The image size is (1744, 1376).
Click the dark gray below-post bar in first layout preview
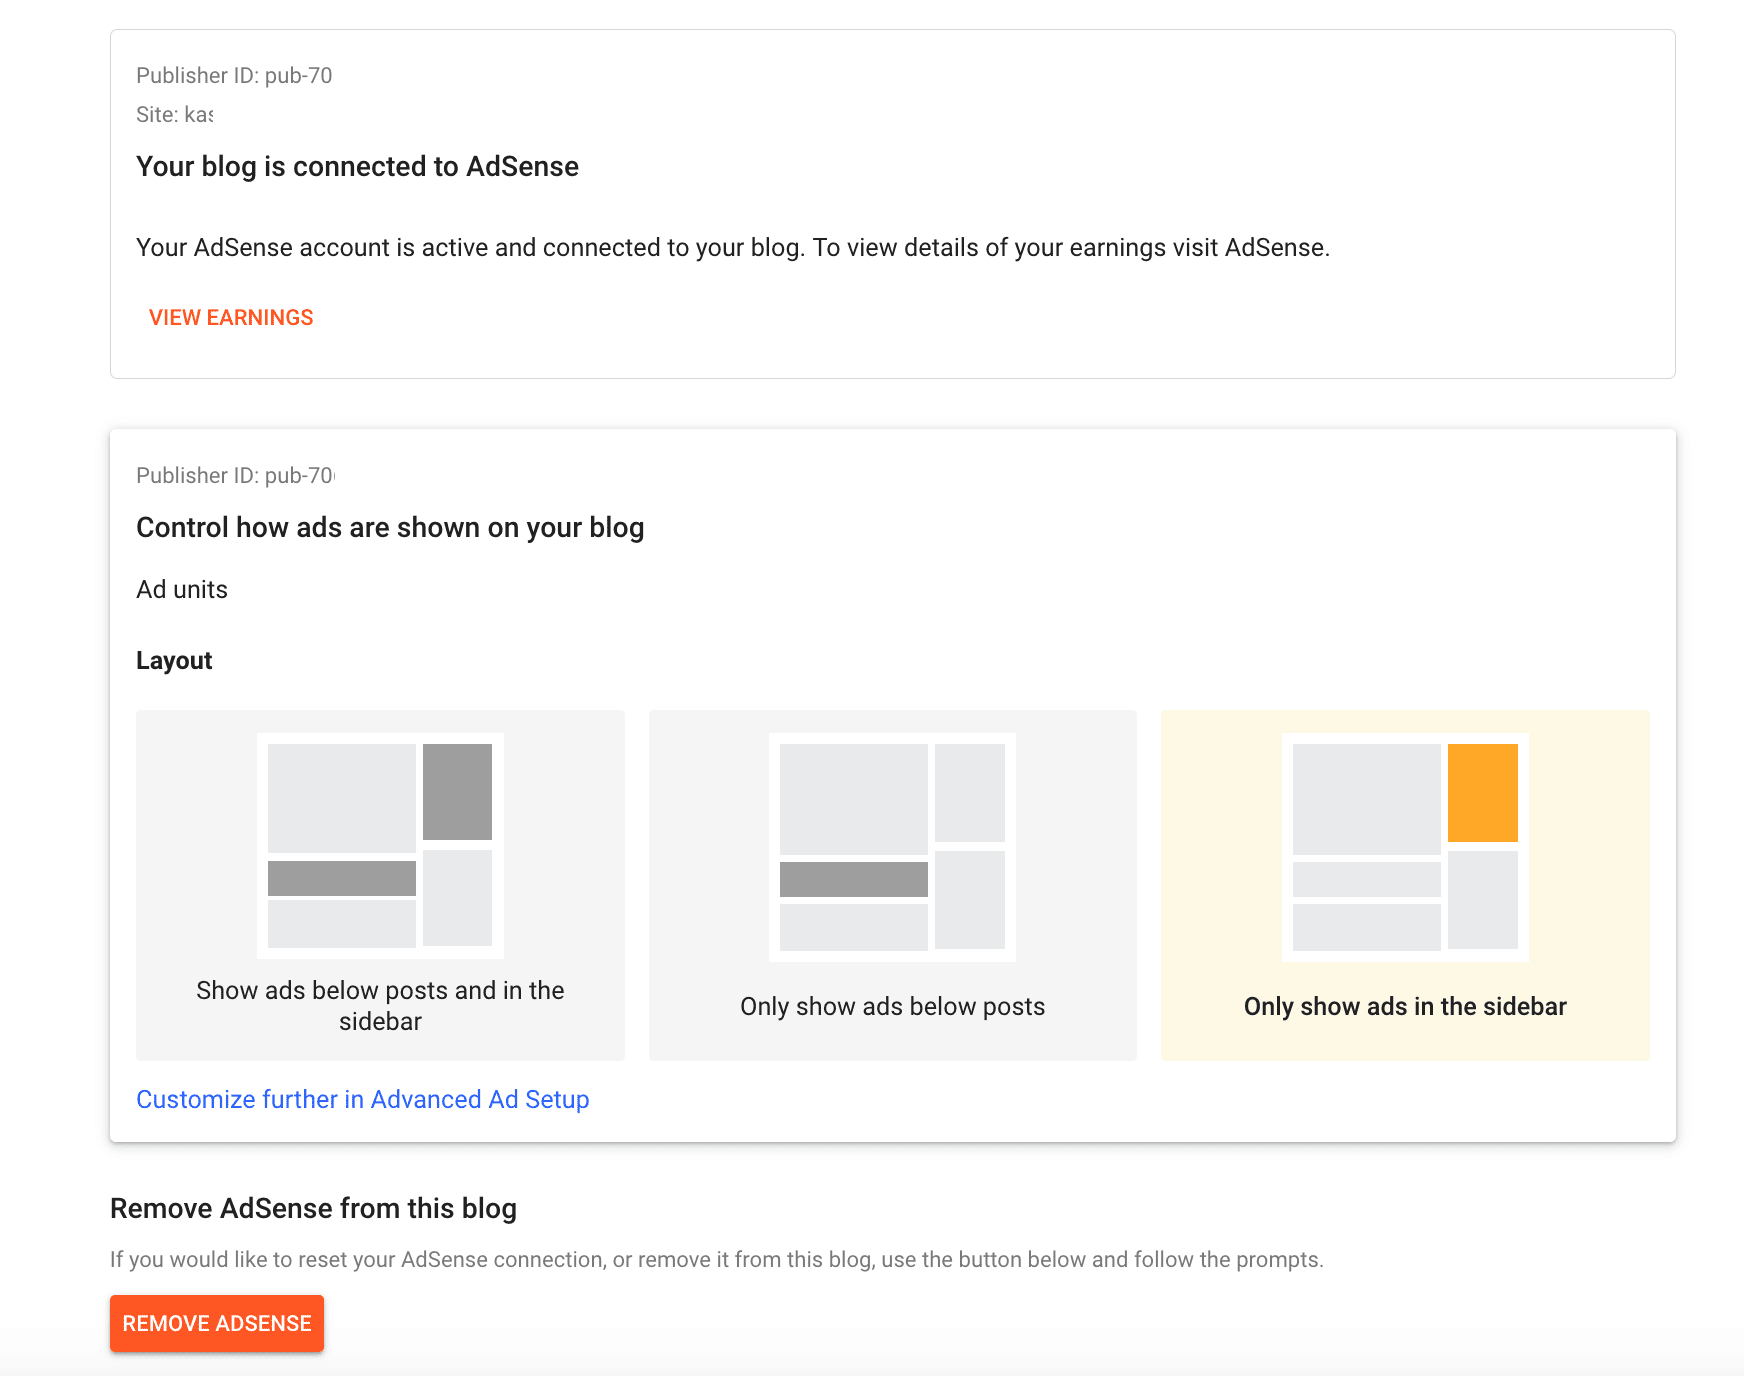(342, 878)
